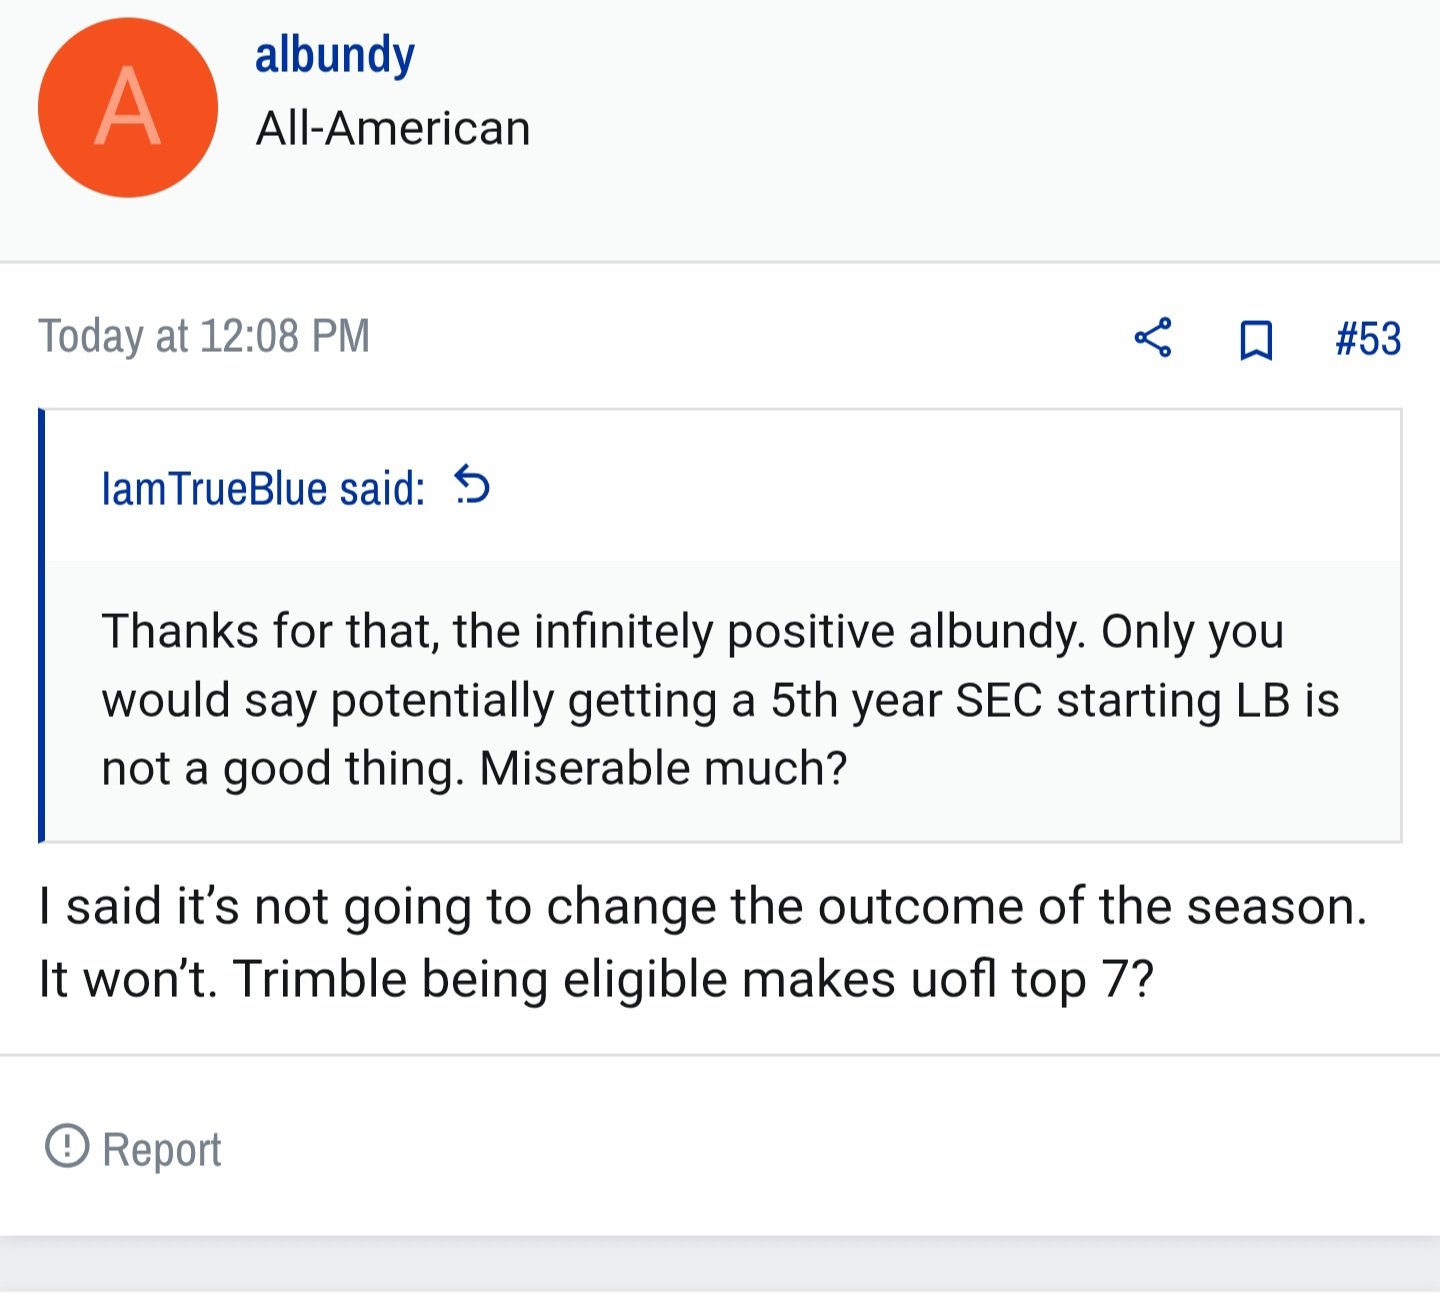The image size is (1440, 1293).
Task: Click the exclamation icon beside Report
Action: click(67, 1145)
